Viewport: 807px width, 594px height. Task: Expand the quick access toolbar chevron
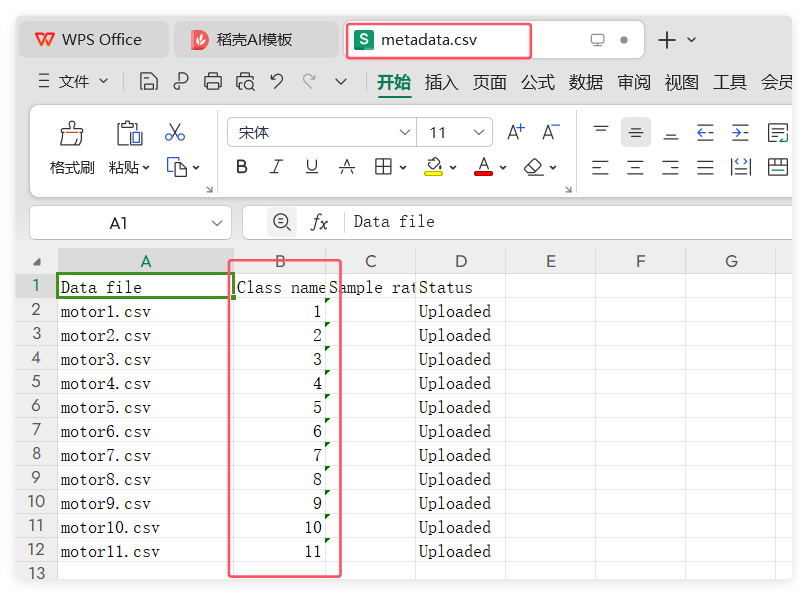pos(341,81)
